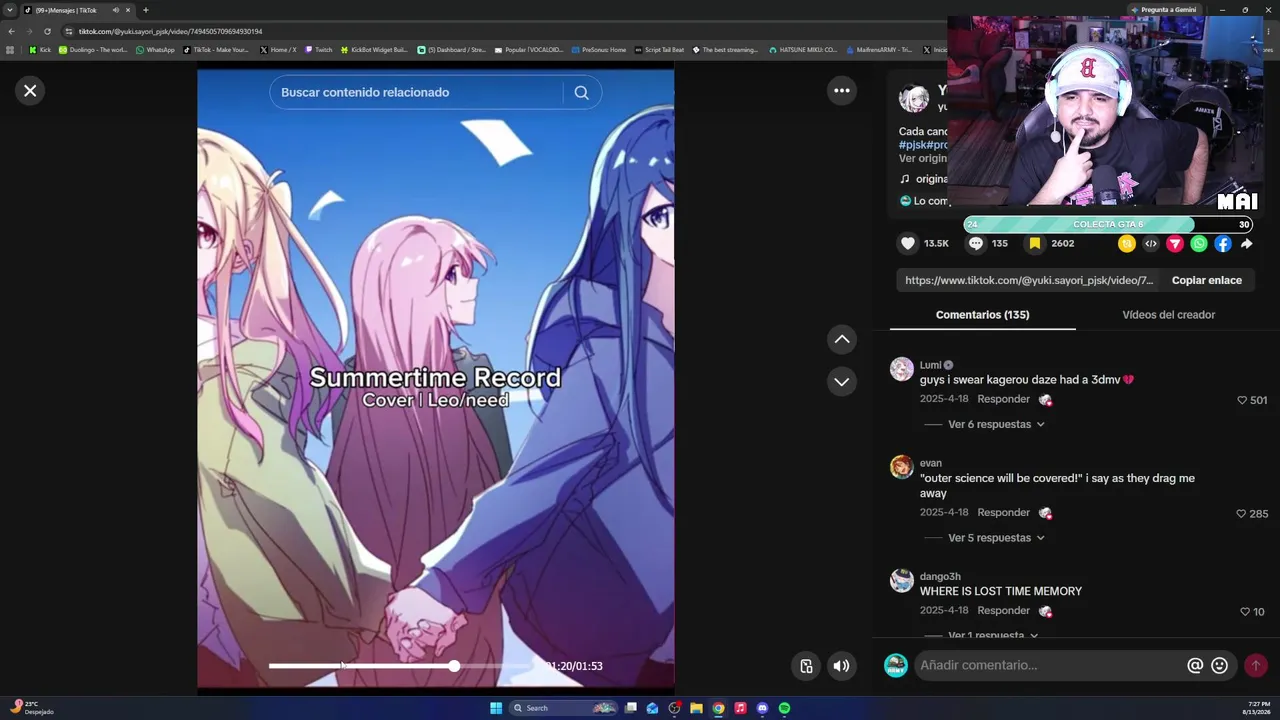1280x720 pixels.
Task: Open the browser tab search dropdown
Action: point(10,10)
